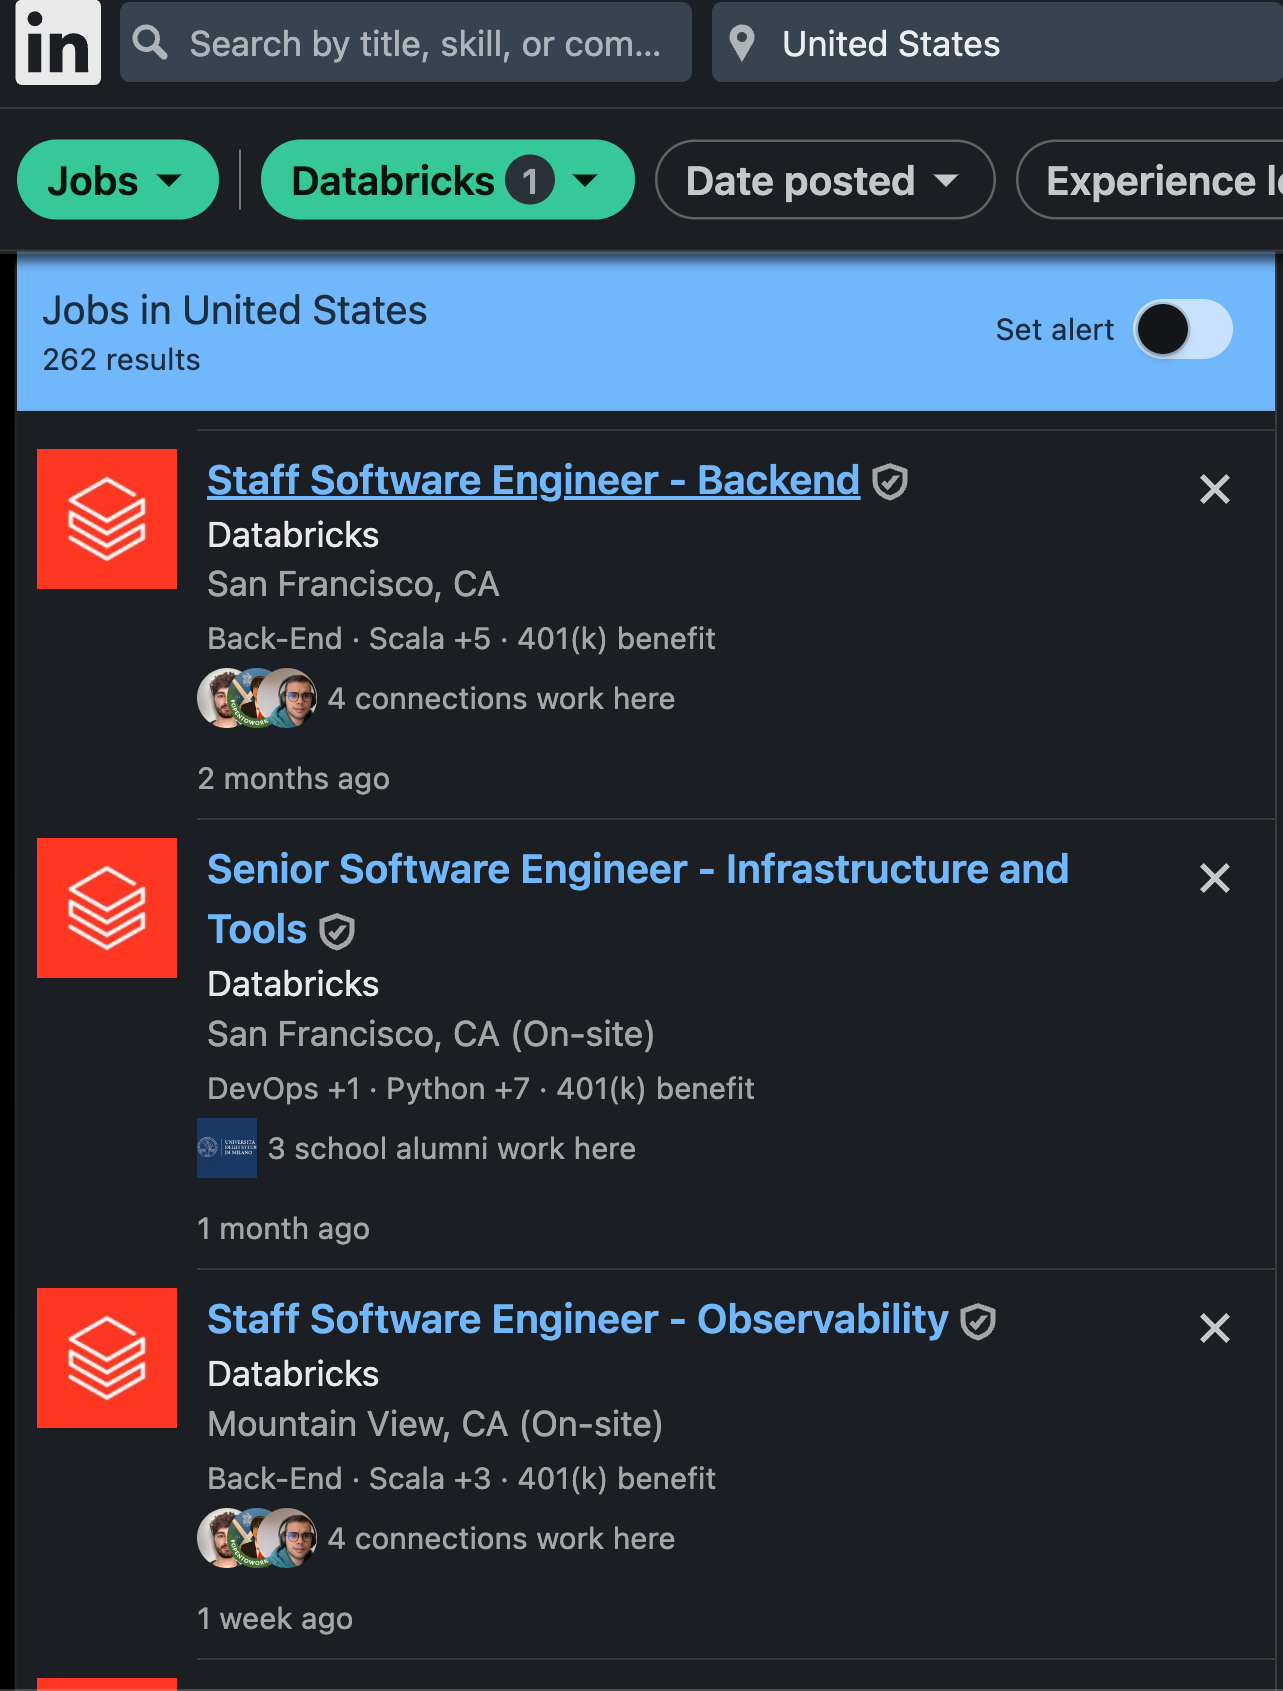Focus the job title search field
The image size is (1283, 1691).
(406, 42)
